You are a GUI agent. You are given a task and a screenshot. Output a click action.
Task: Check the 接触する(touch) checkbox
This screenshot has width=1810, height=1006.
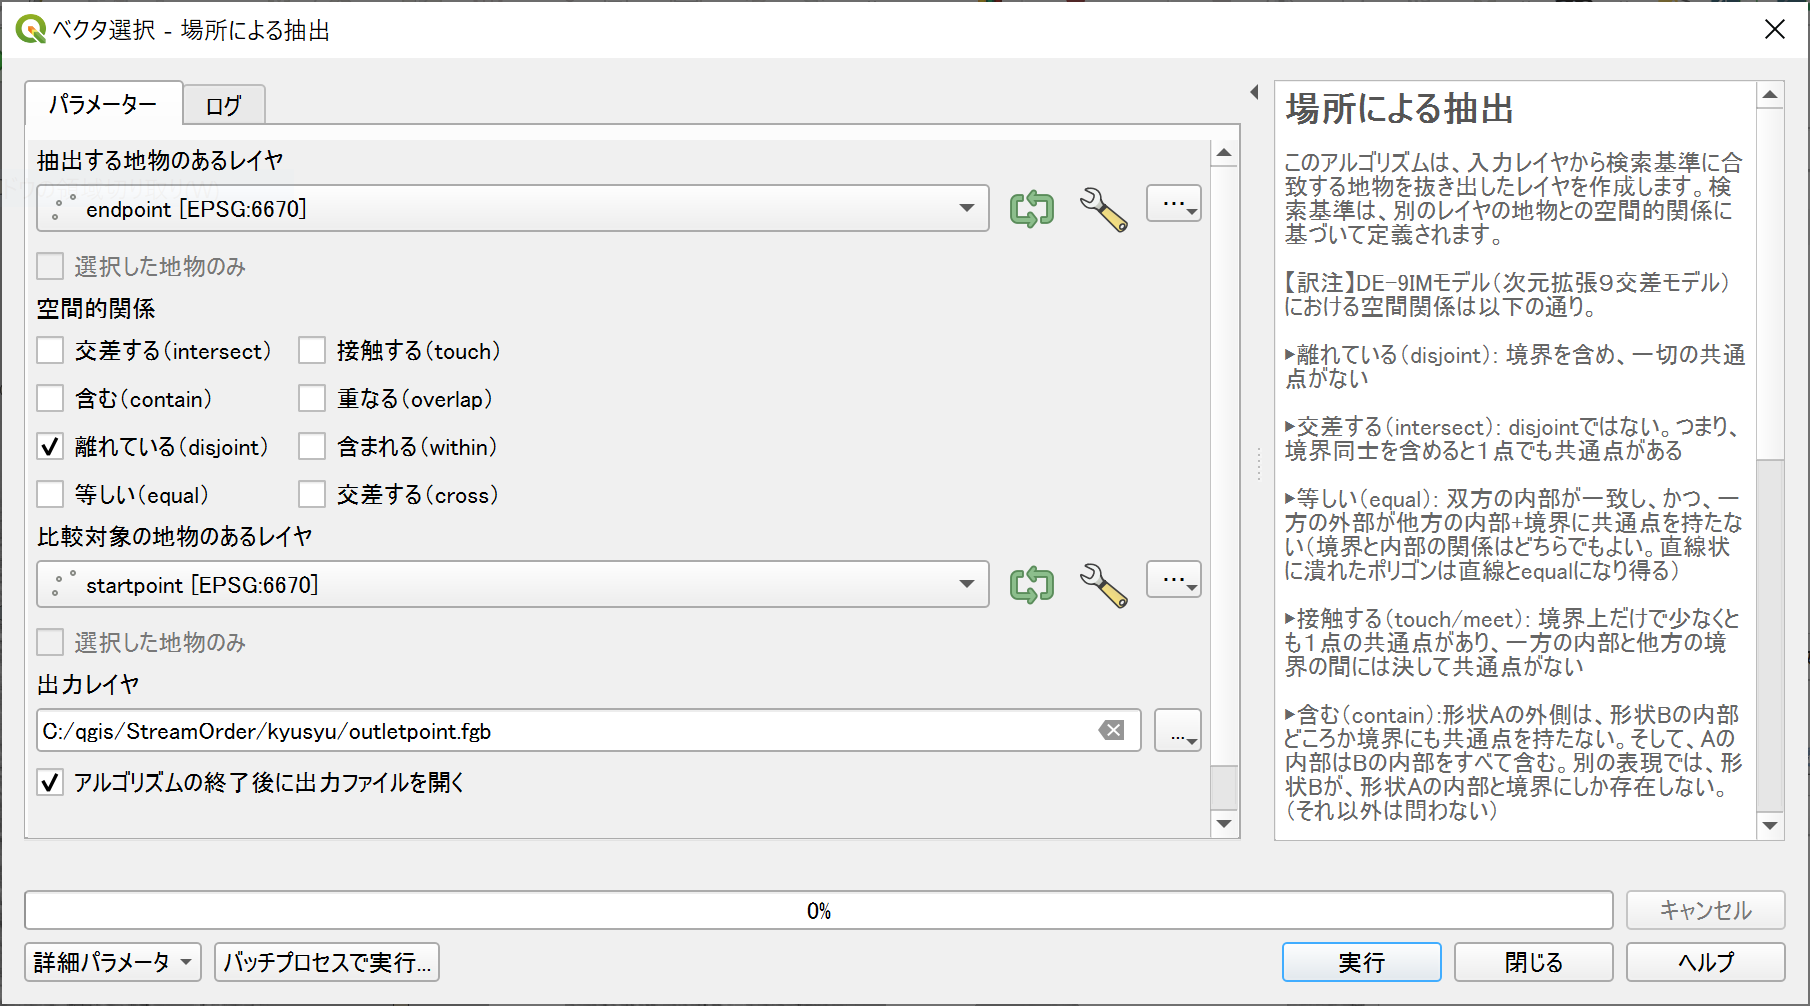point(312,351)
